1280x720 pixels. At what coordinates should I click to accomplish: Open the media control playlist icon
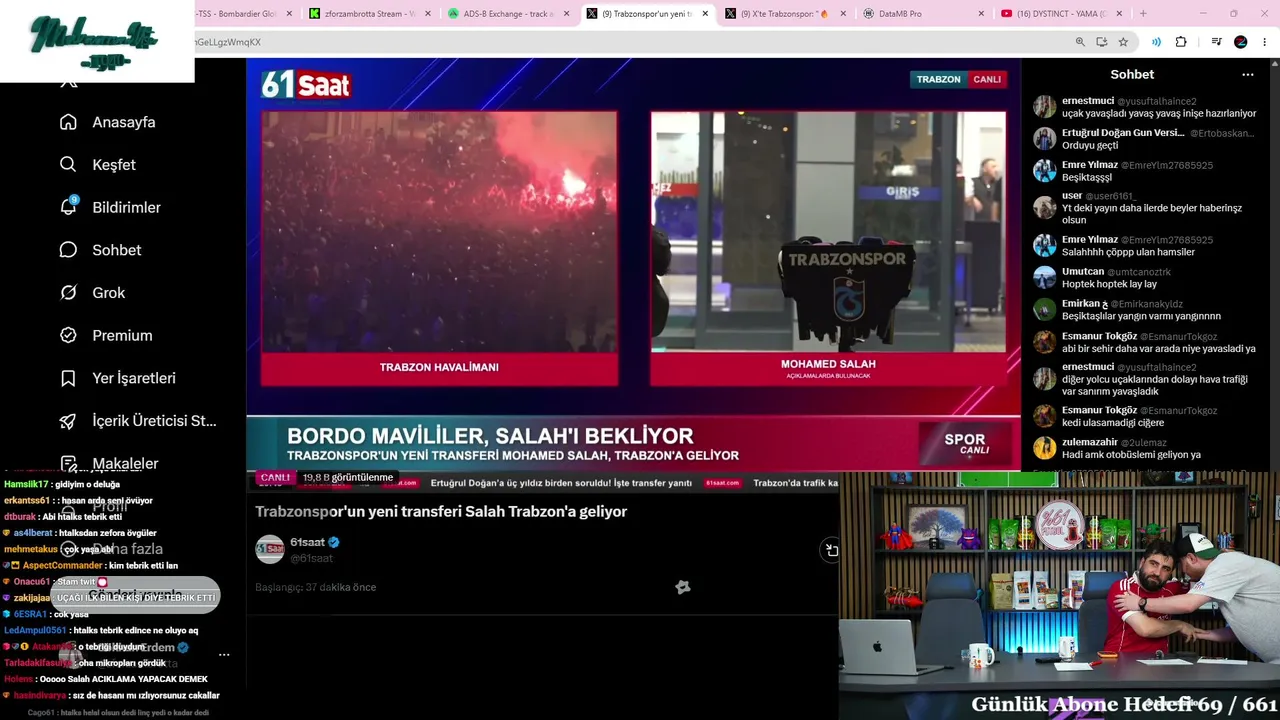tap(1216, 42)
